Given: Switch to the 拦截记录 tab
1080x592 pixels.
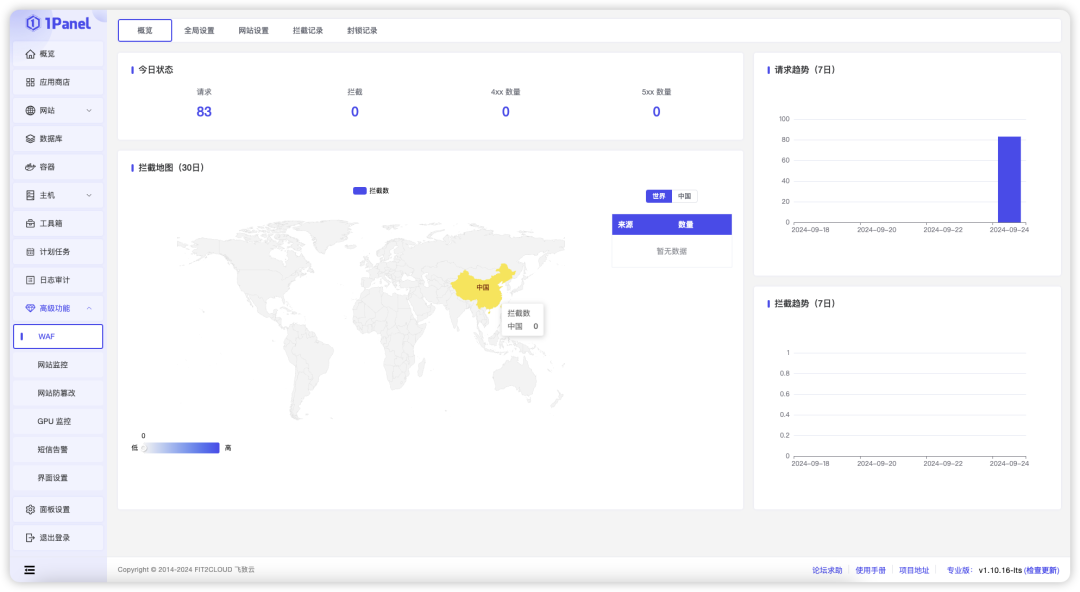Looking at the screenshot, I should (307, 30).
